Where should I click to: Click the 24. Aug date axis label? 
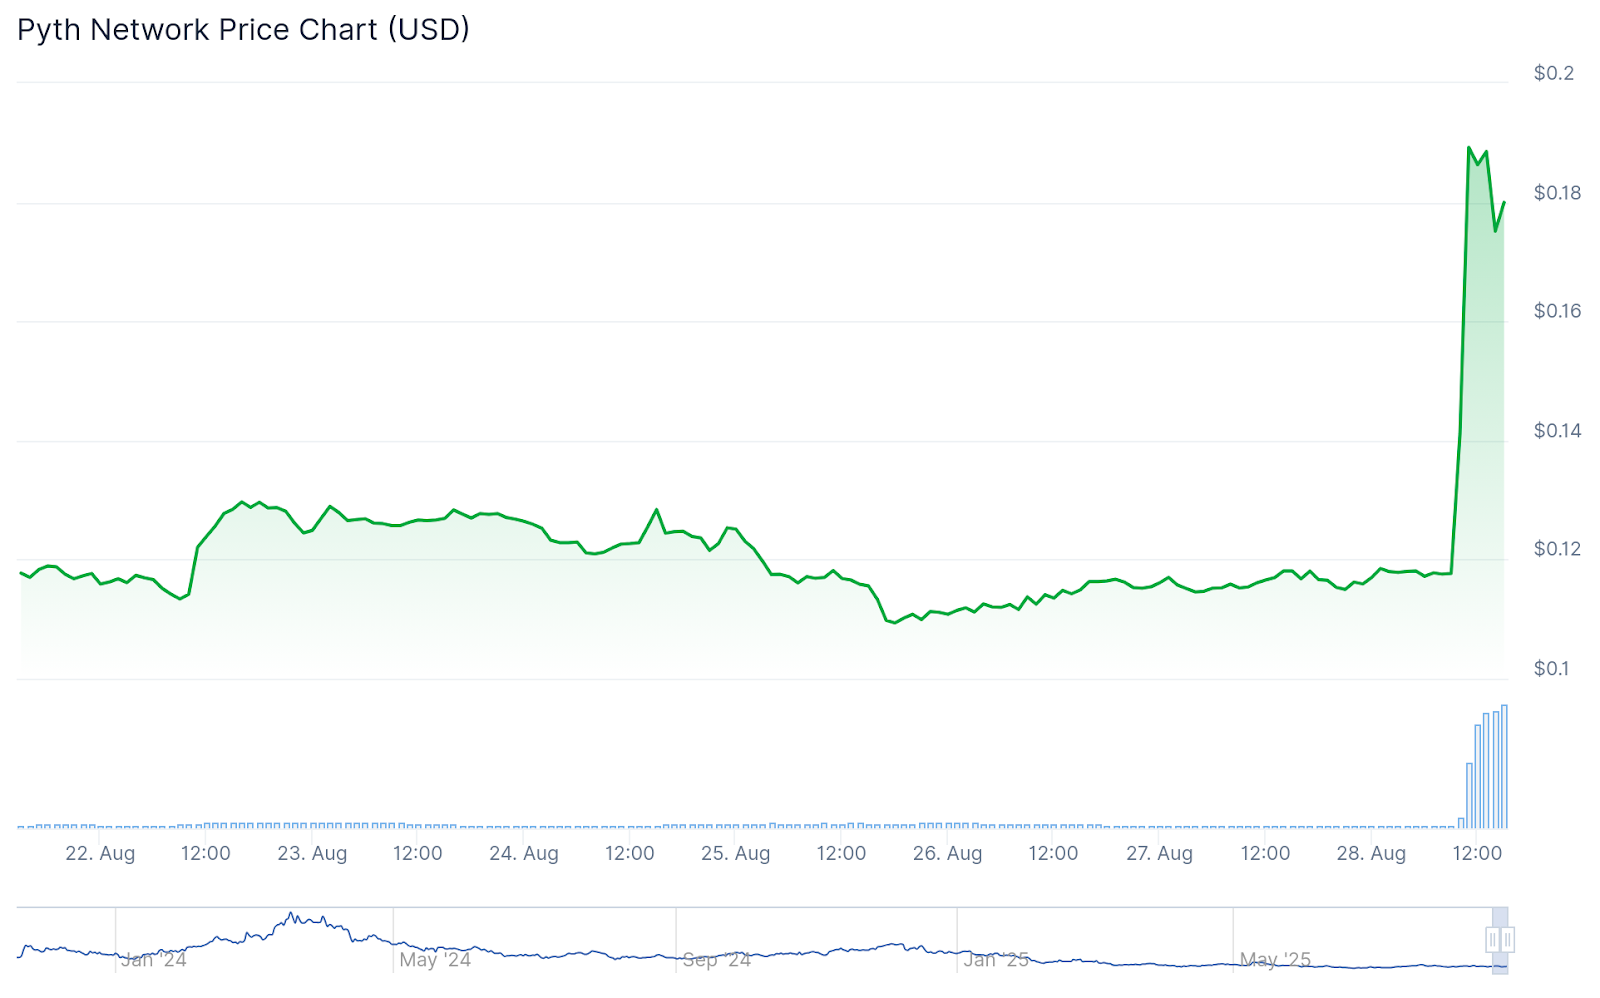(524, 854)
